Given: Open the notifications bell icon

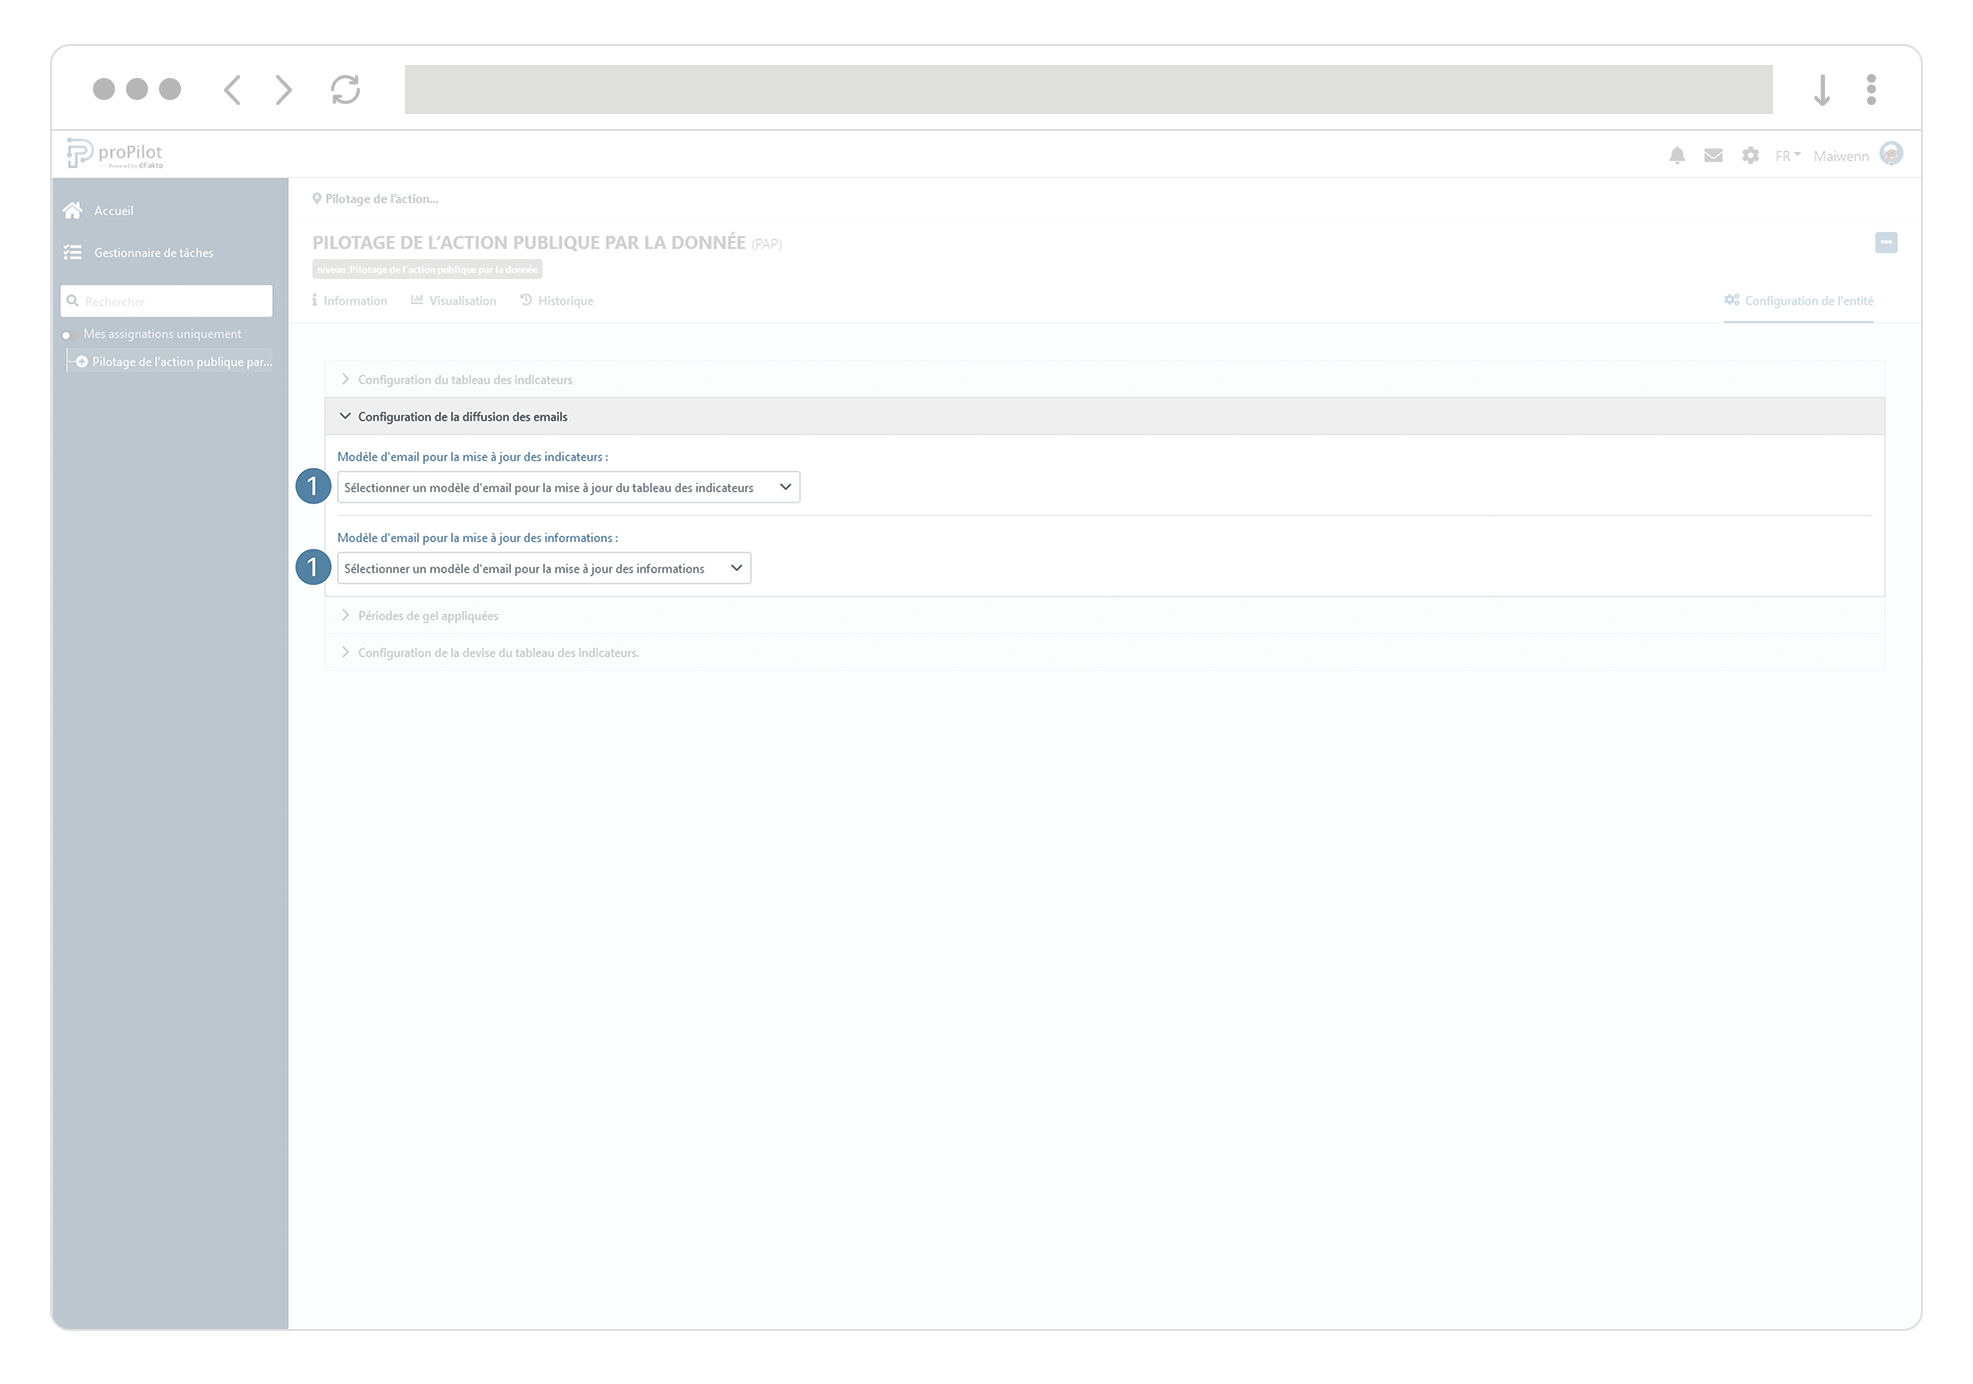Looking at the screenshot, I should pos(1677,155).
